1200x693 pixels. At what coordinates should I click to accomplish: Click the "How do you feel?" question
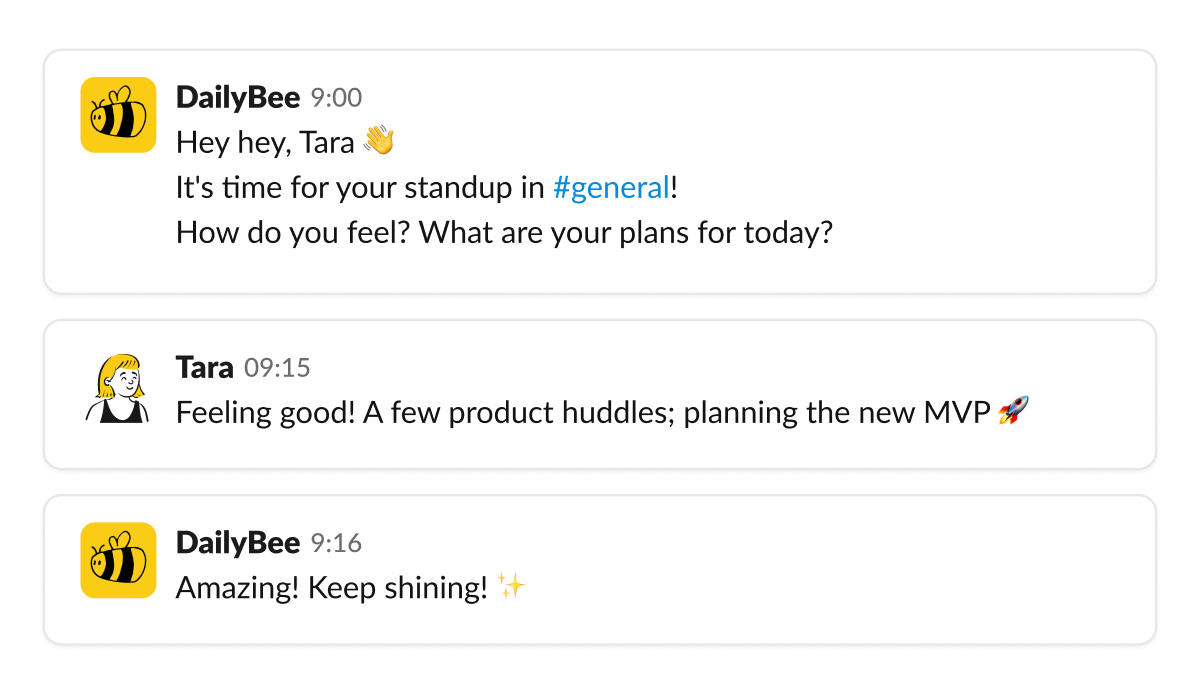293,233
